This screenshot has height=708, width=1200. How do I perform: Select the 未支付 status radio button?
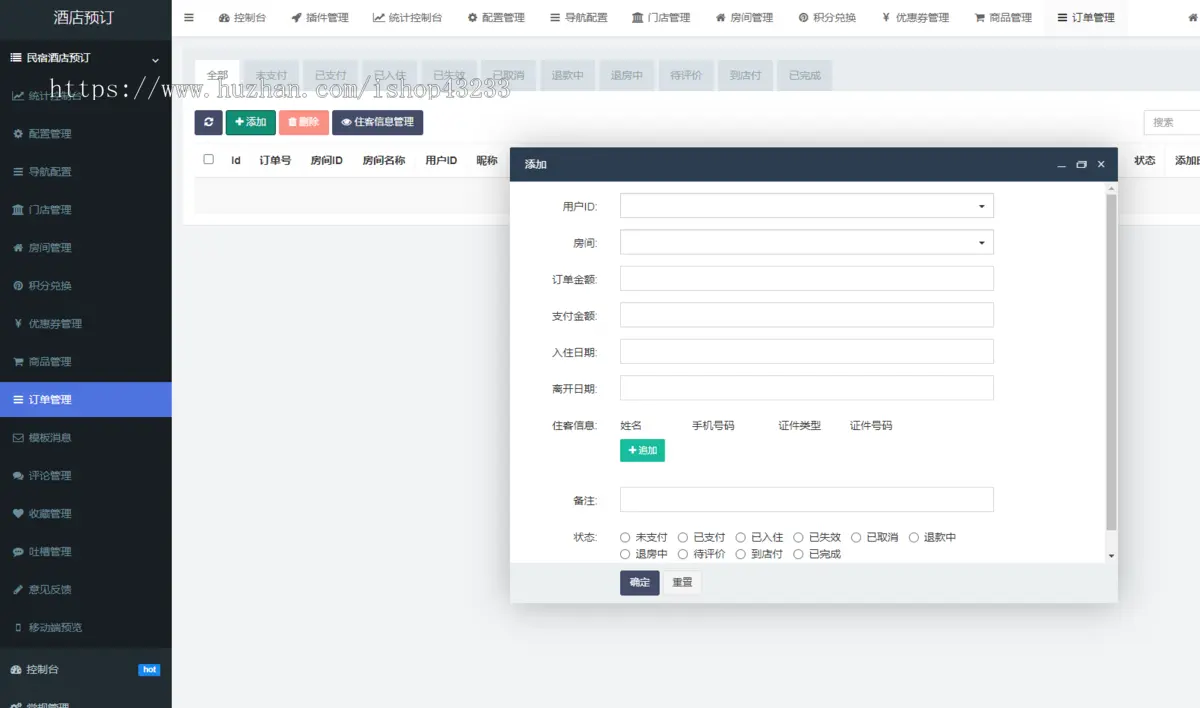tap(625, 538)
